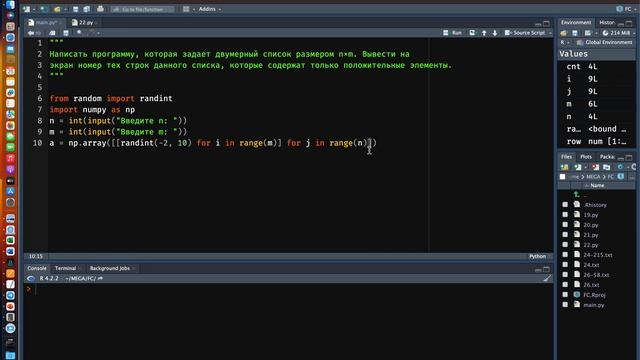The image size is (640, 360).
Task: Open 26.txt in the Files list
Action: pos(591,285)
